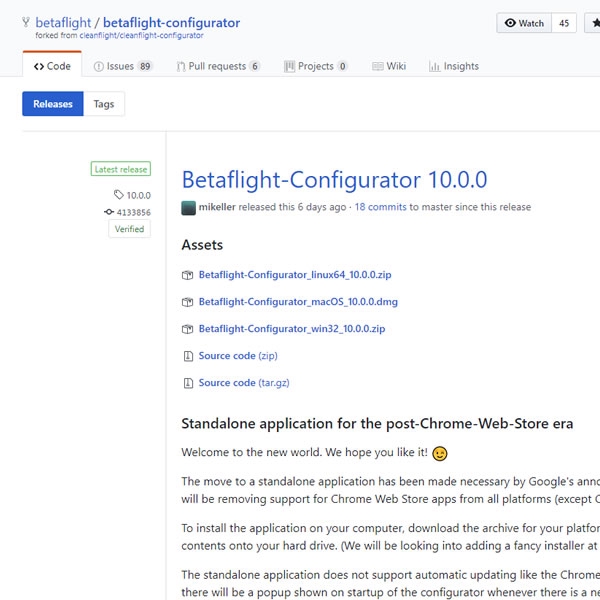Select the Tags button

tap(104, 104)
